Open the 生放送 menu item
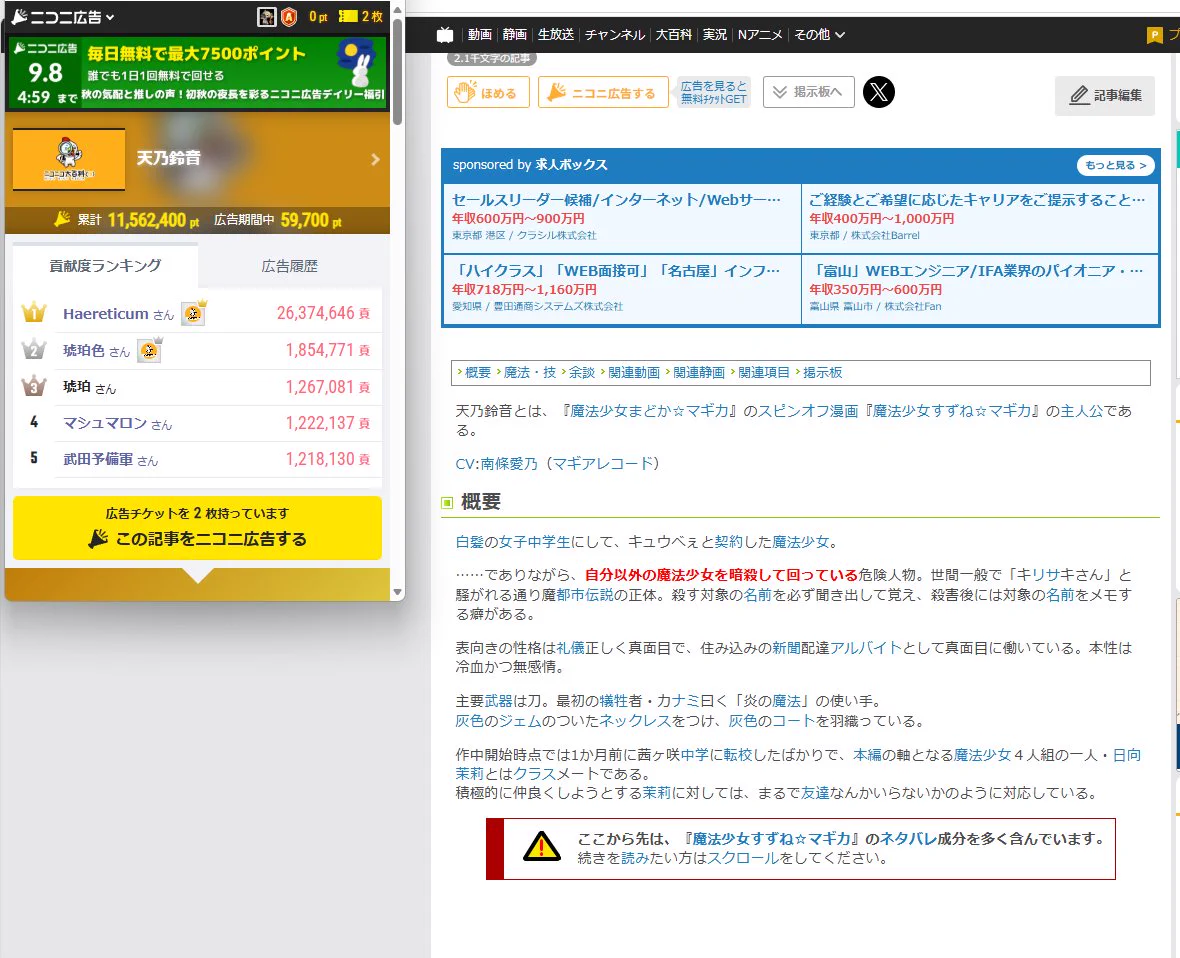This screenshot has height=958, width=1180. click(x=556, y=35)
